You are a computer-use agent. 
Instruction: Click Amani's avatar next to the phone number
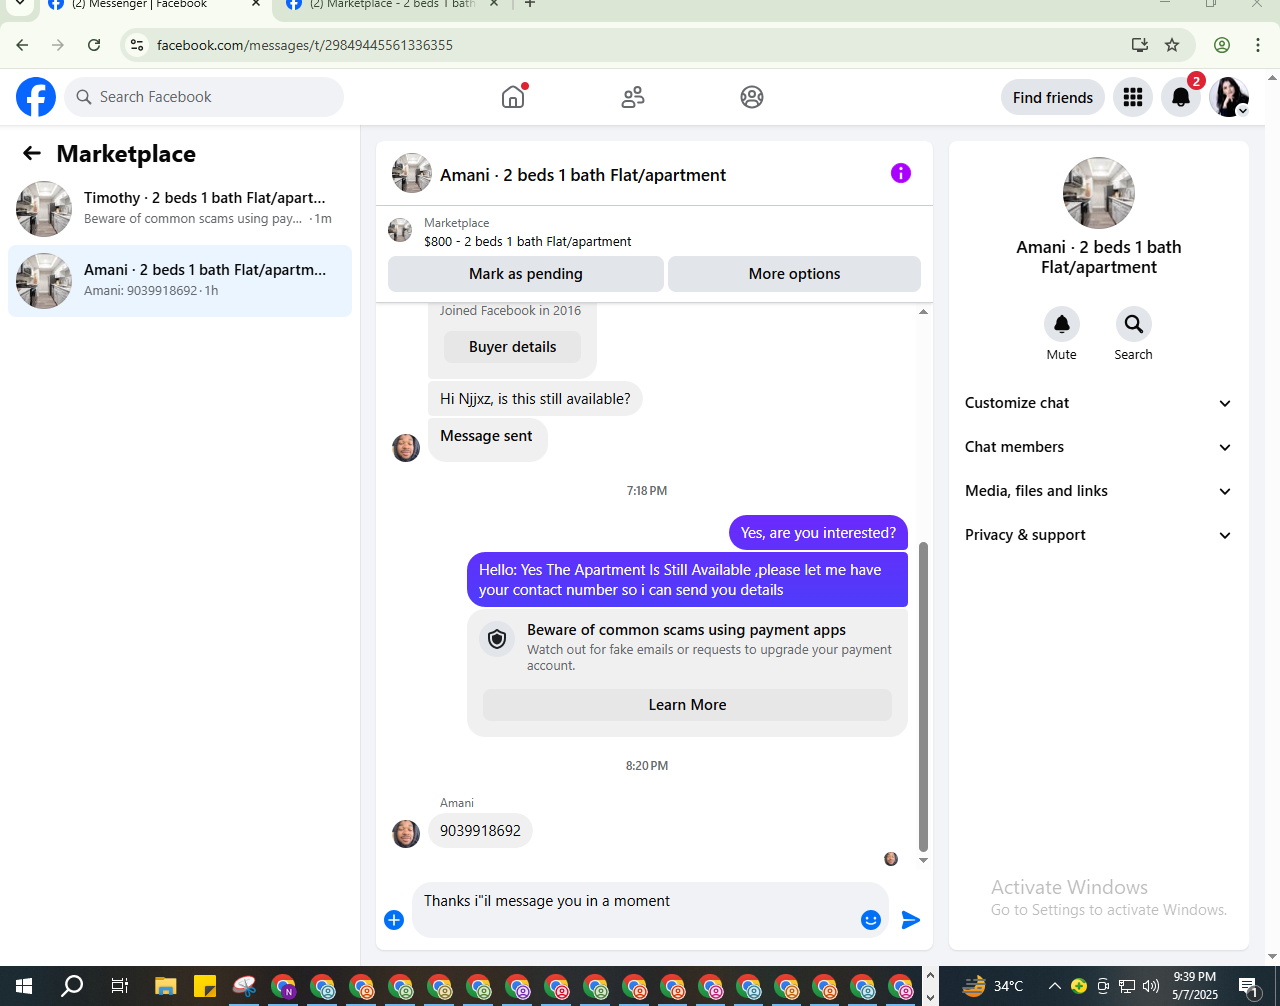click(x=406, y=833)
